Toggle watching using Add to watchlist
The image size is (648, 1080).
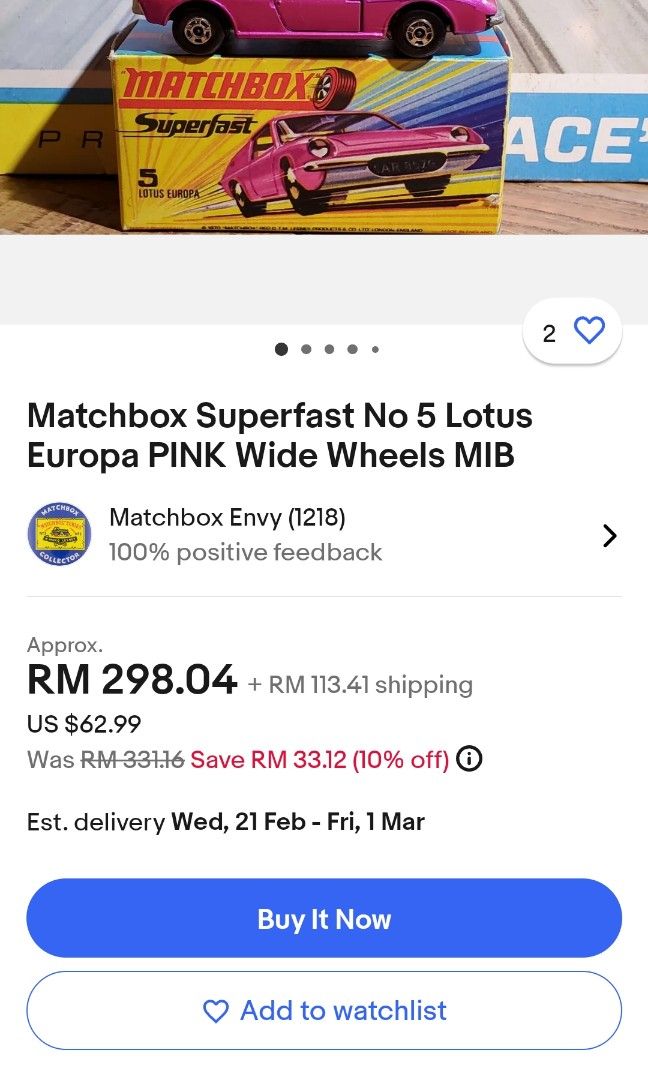(x=324, y=1011)
